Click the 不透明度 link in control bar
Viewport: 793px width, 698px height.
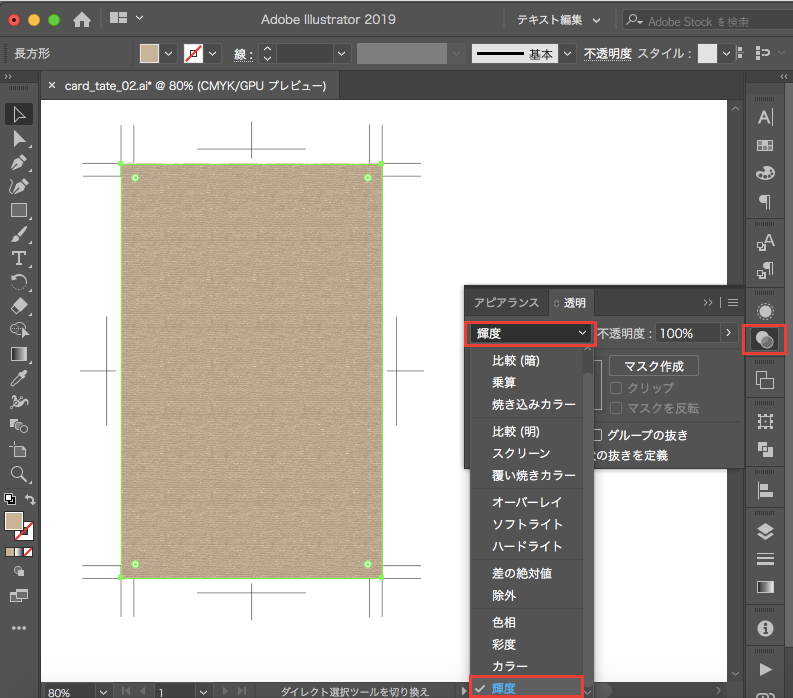coord(607,53)
